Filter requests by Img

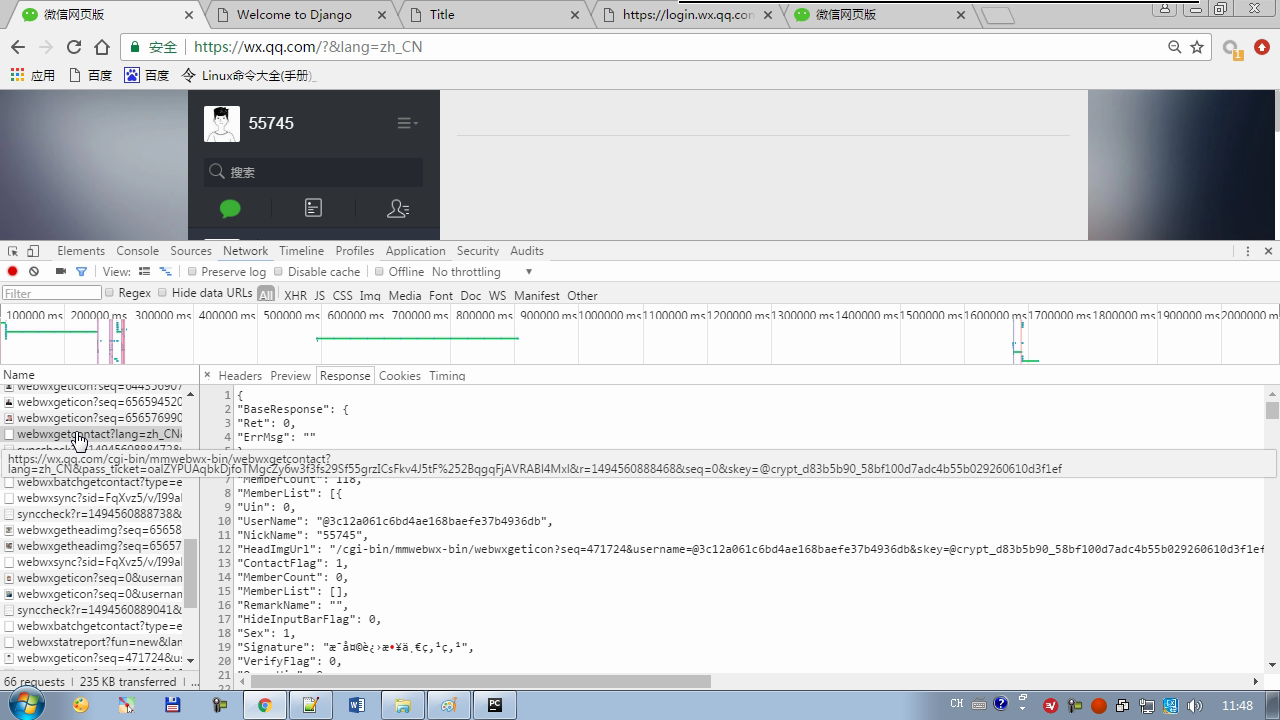370,296
